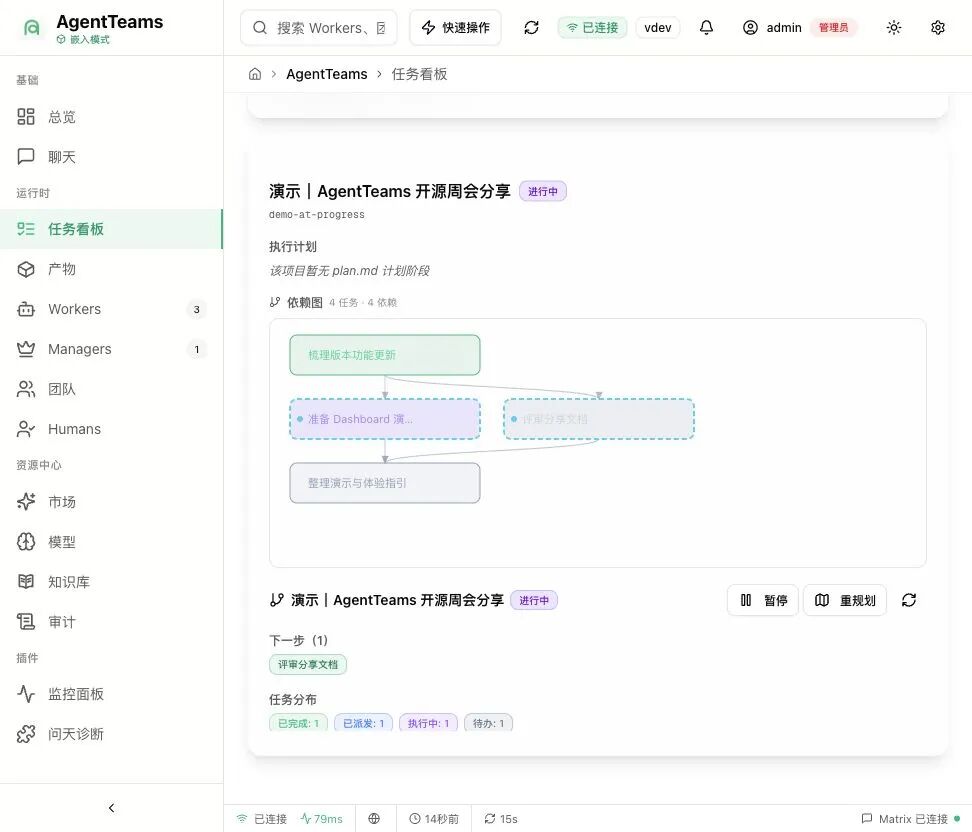The height and width of the screenshot is (832, 972).
Task: Select the 准备 Dashboard 演 node
Action: pos(385,419)
